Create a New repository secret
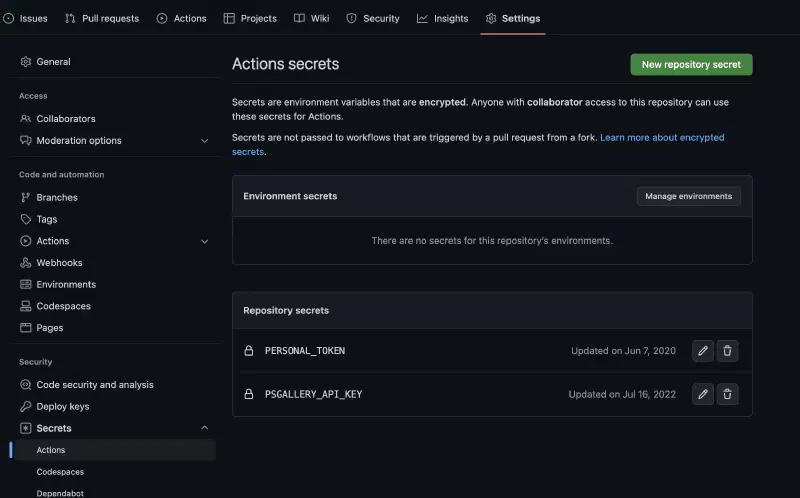Screen dimensions: 800x498 (691, 65)
